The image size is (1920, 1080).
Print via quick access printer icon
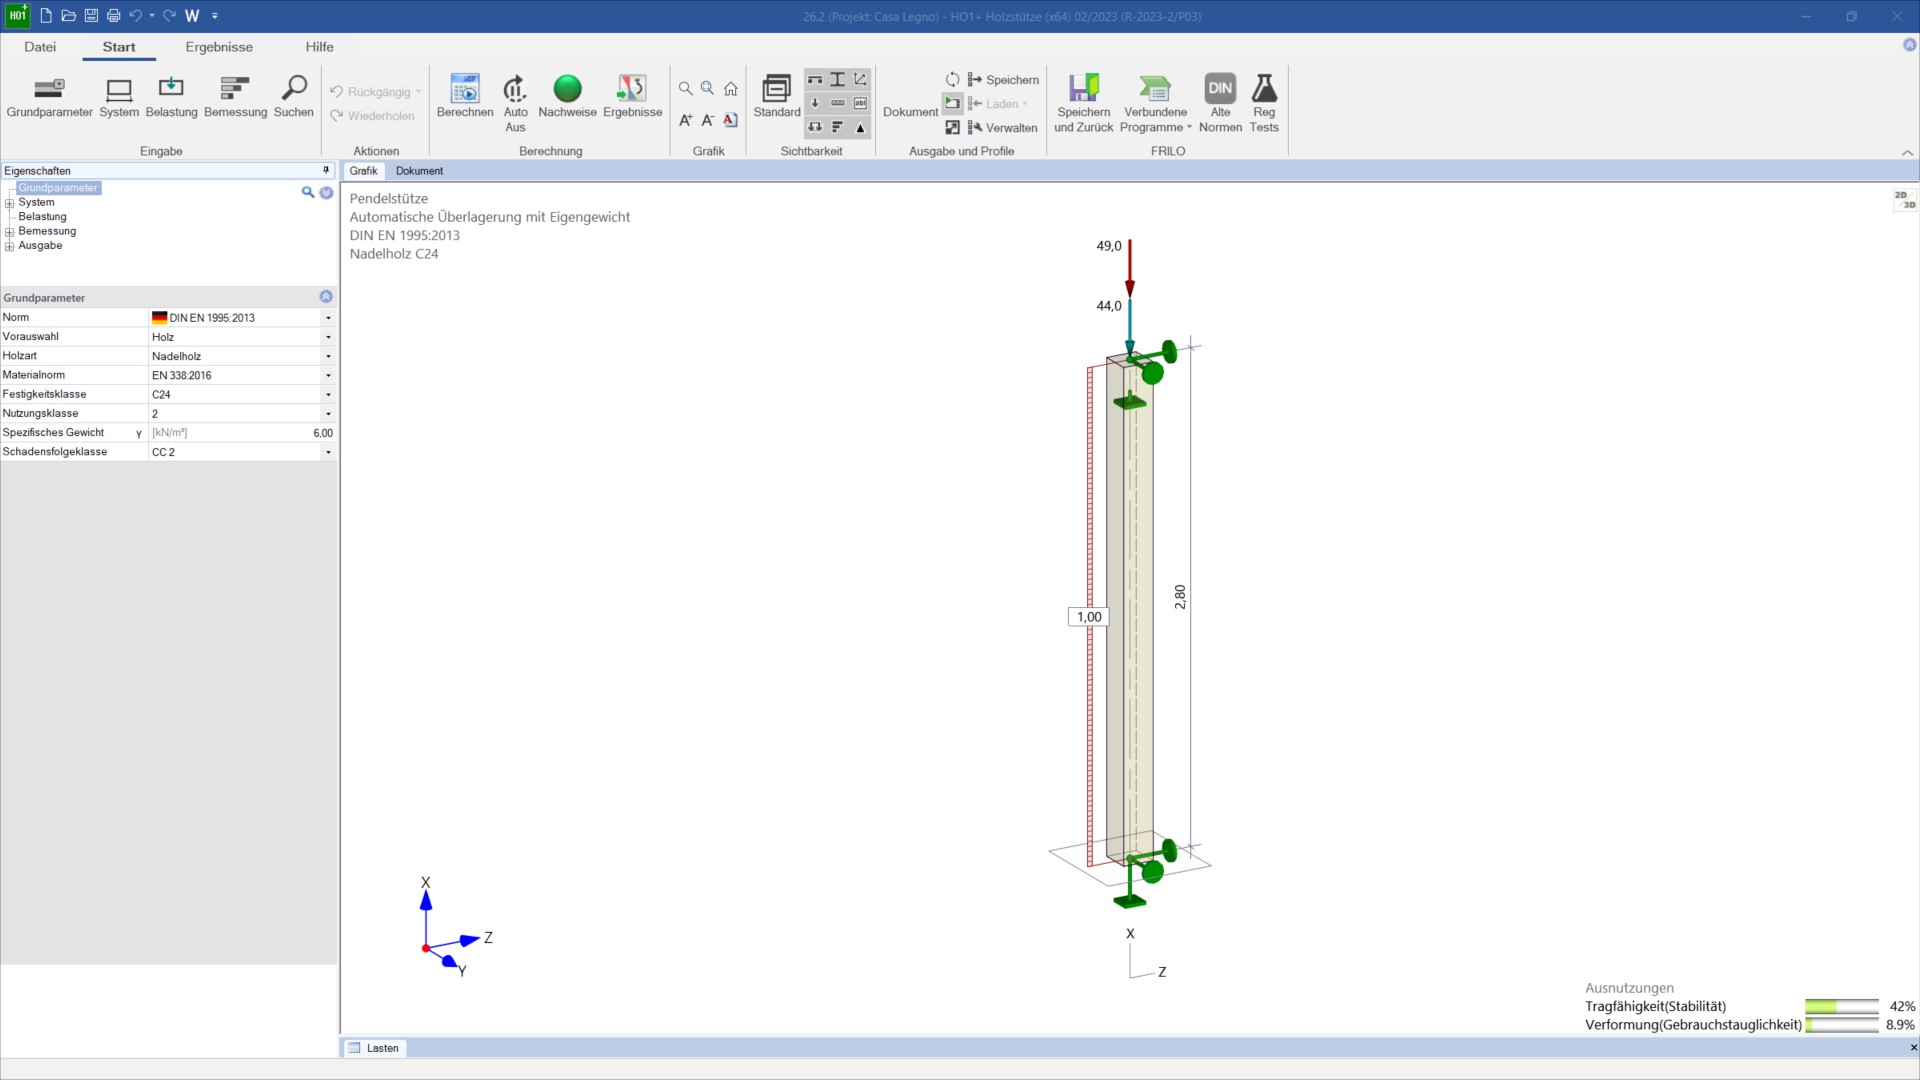pyautogui.click(x=113, y=15)
